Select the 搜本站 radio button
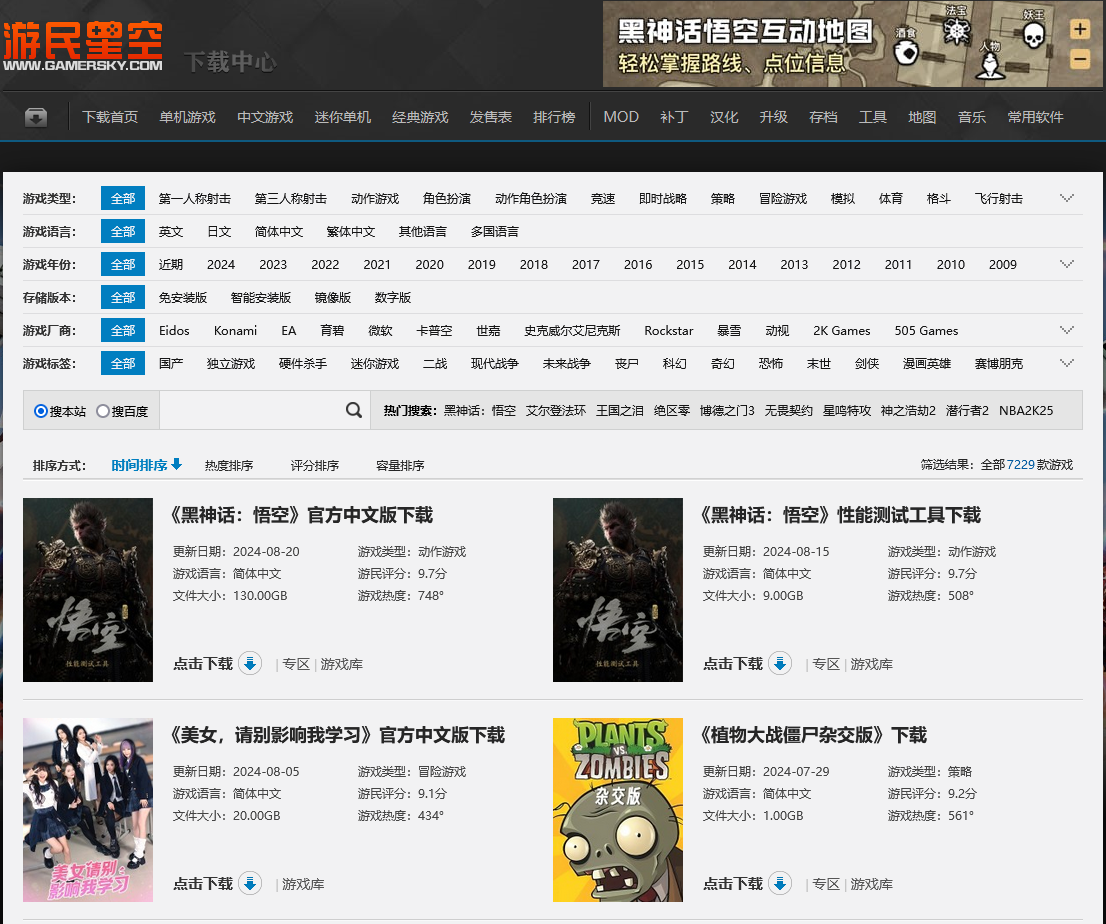This screenshot has width=1106, height=924. point(41,411)
